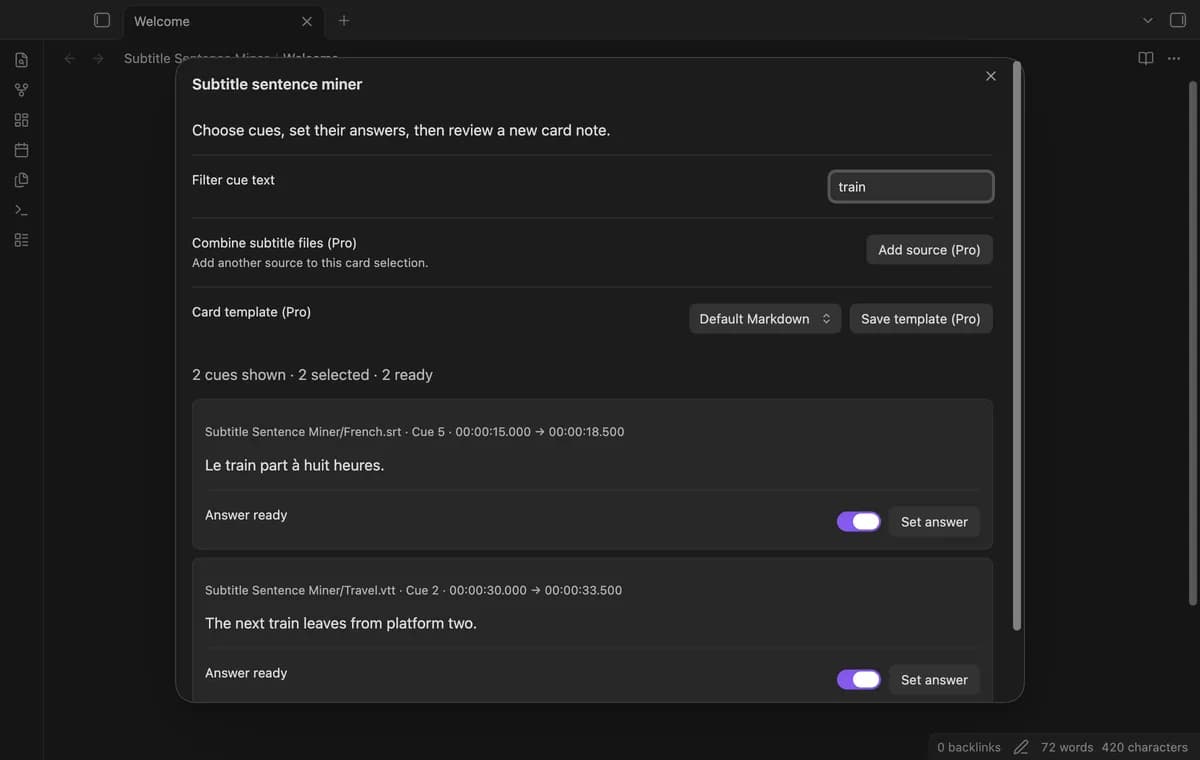Switch to reading view book icon
Viewport: 1200px width, 760px height.
1146,58
